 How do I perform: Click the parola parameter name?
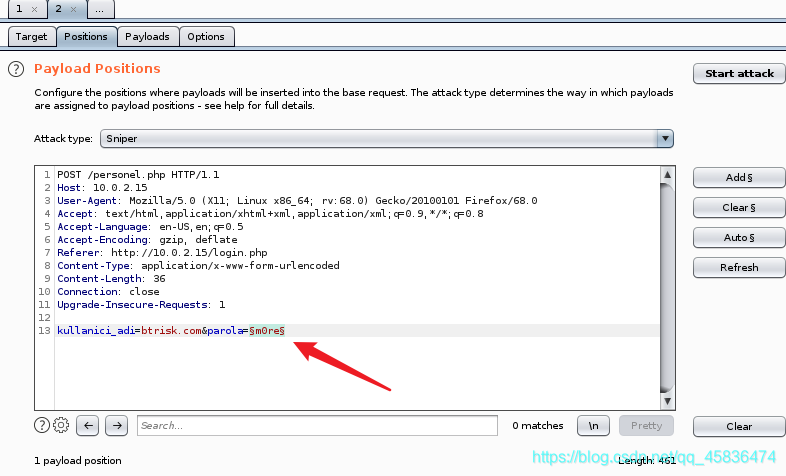point(225,331)
